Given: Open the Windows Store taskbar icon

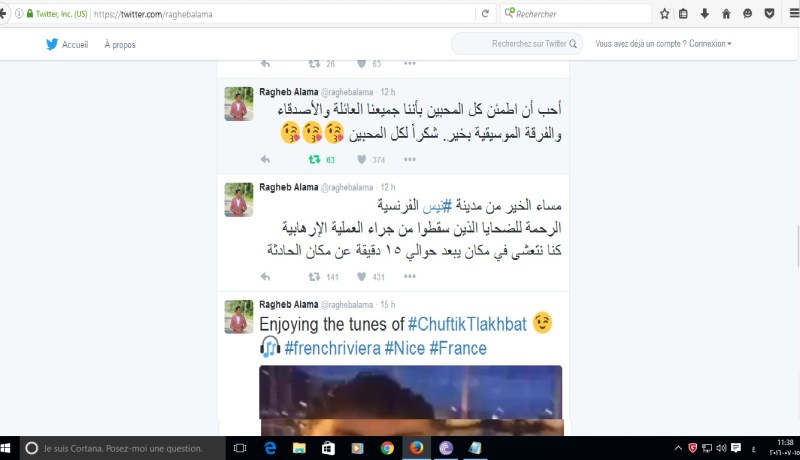Looking at the screenshot, I should click(x=328, y=448).
